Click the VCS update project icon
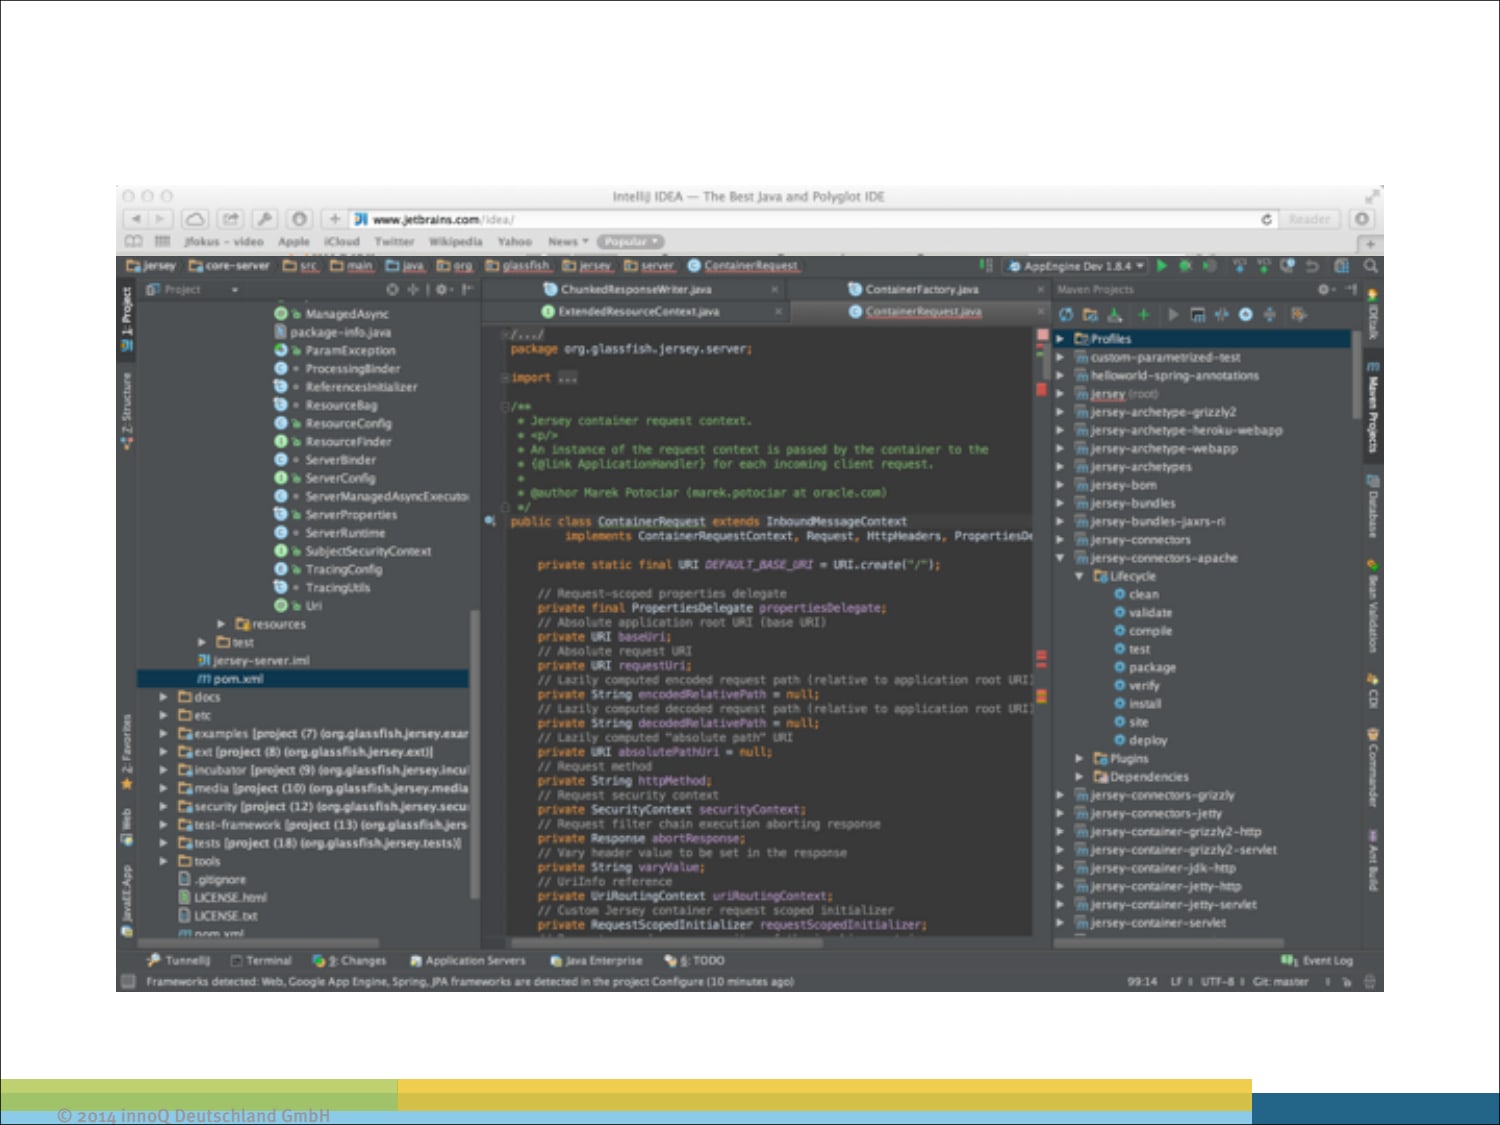1500x1125 pixels. click(x=1240, y=266)
